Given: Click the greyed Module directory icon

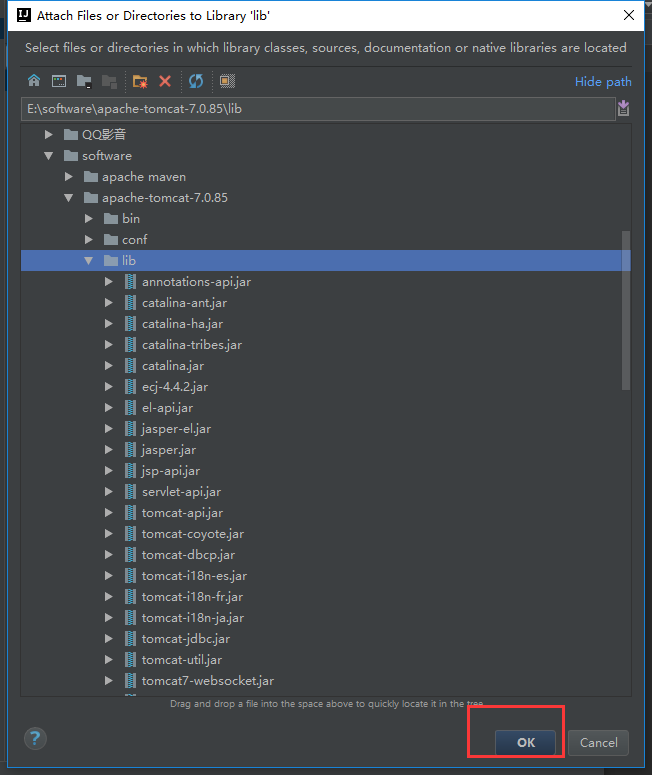Looking at the screenshot, I should pos(109,82).
